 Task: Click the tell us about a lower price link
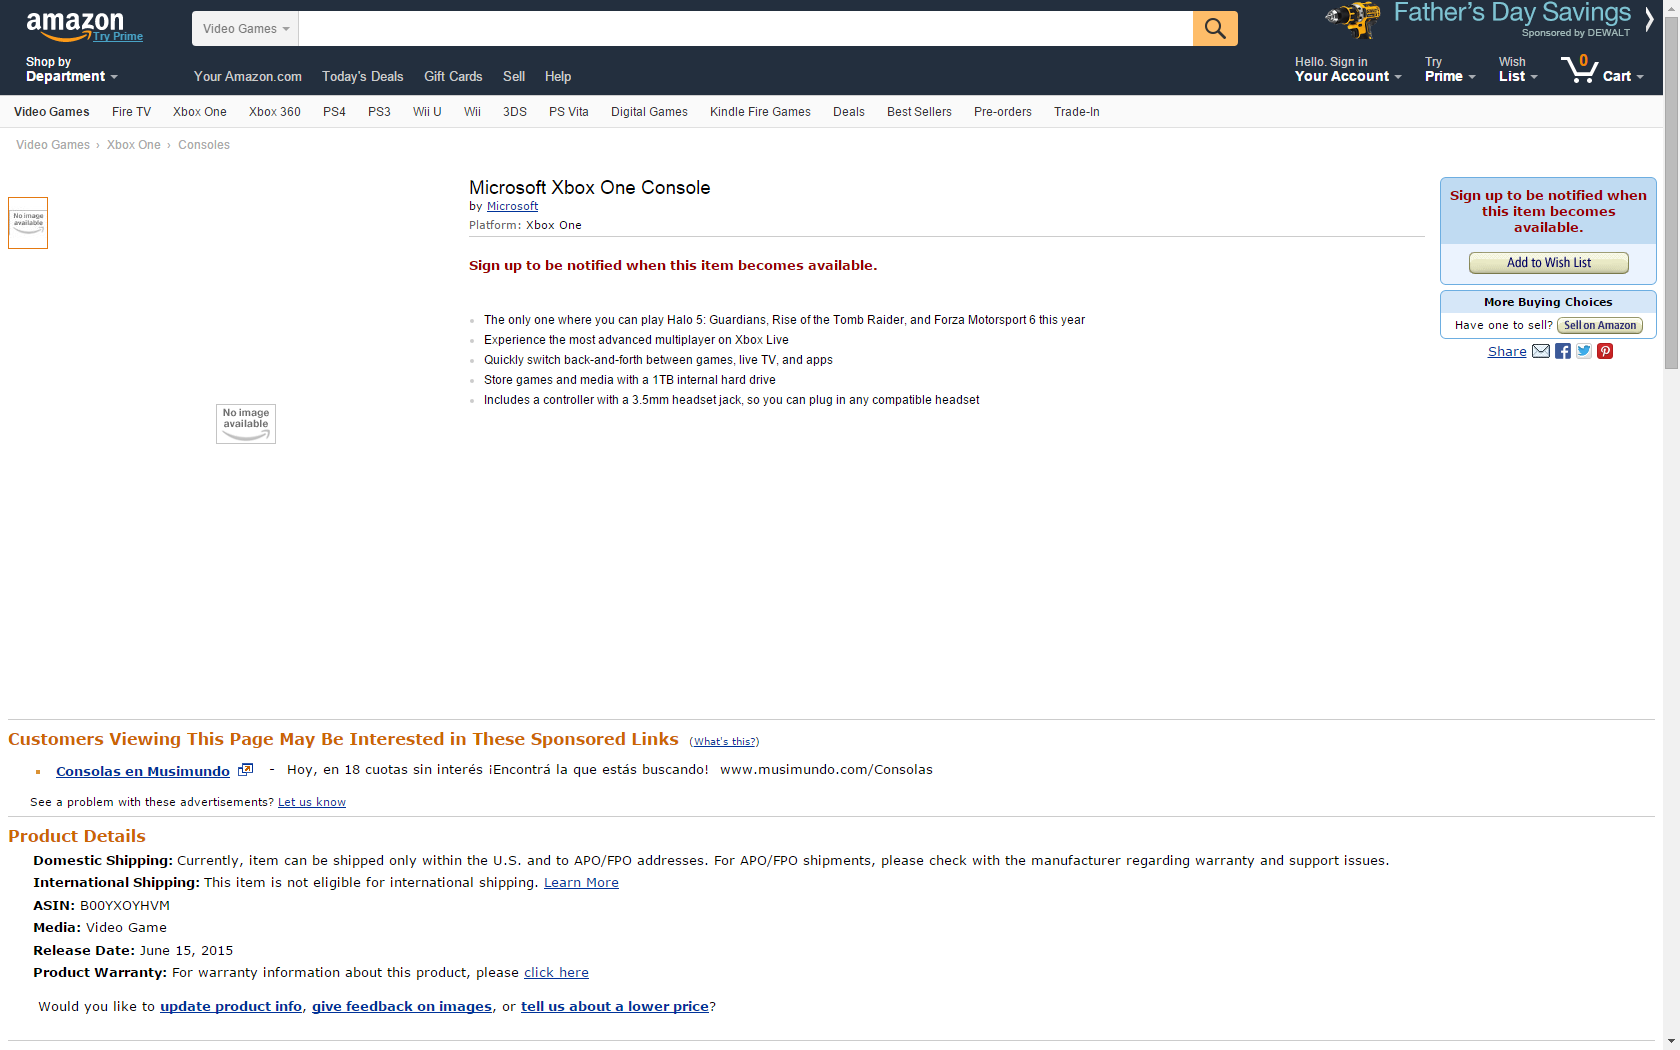614,1006
